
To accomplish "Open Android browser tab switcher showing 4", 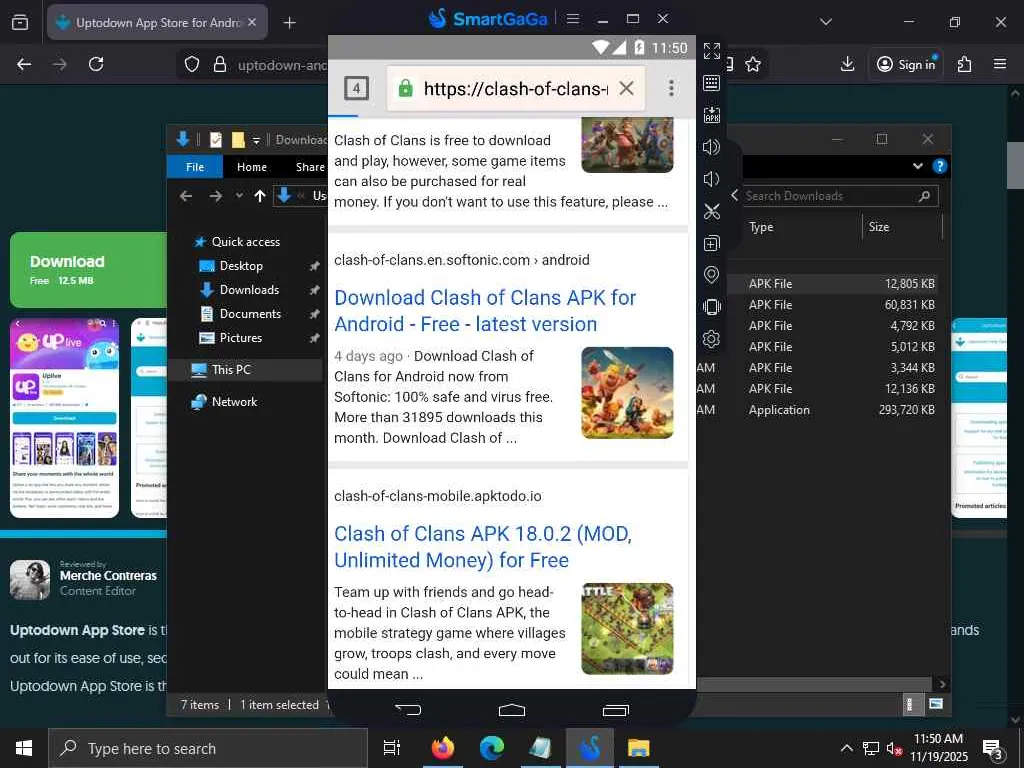I will point(357,88).
